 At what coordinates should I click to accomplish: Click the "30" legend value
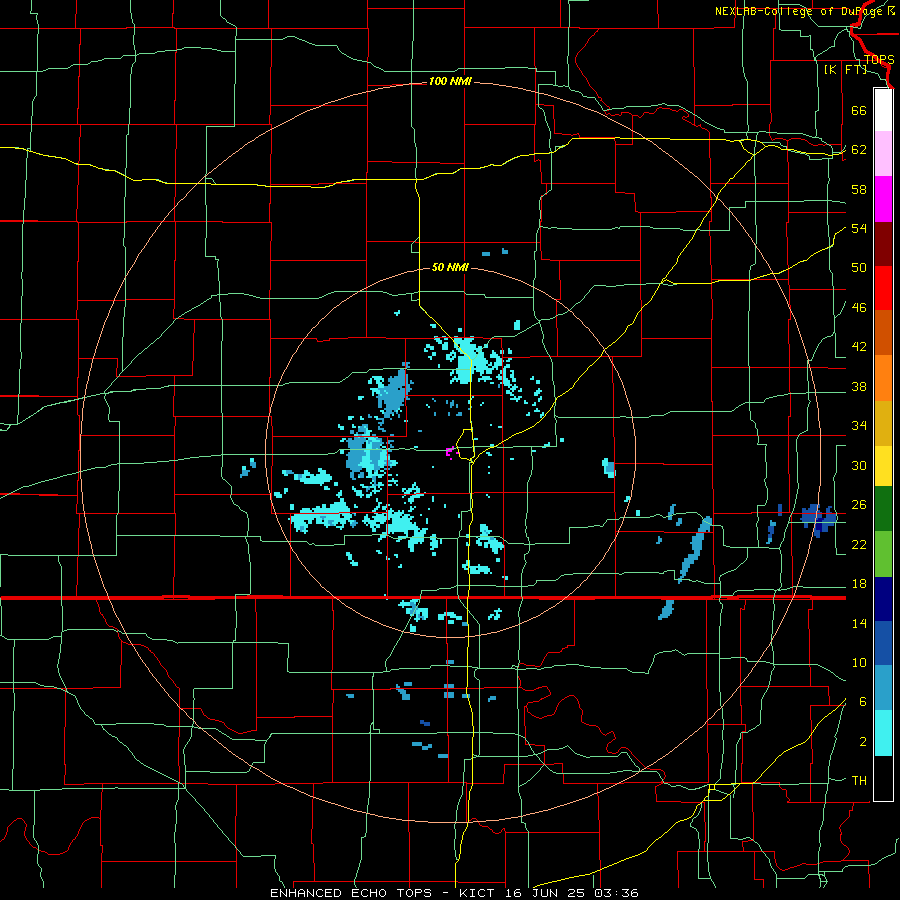(x=859, y=465)
